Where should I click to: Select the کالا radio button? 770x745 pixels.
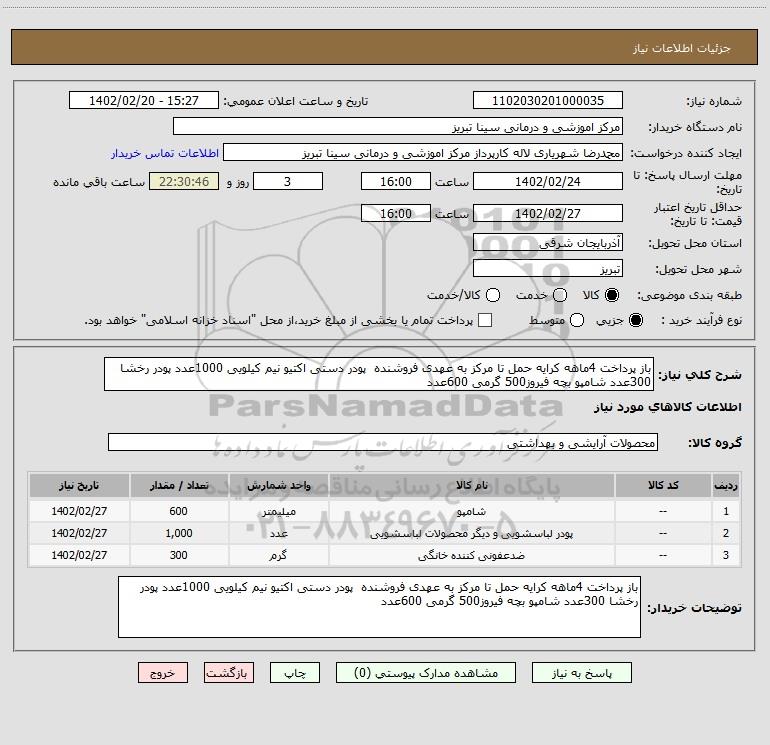[x=612, y=295]
